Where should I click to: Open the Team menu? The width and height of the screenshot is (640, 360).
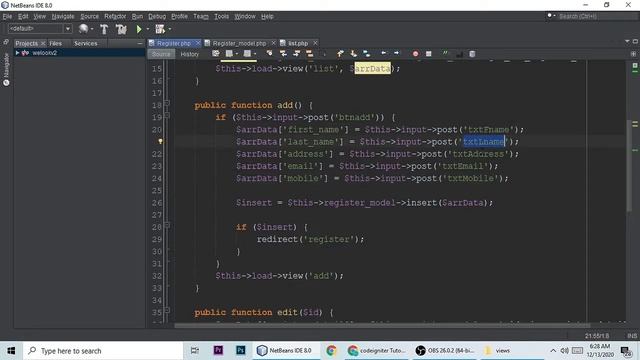201,16
